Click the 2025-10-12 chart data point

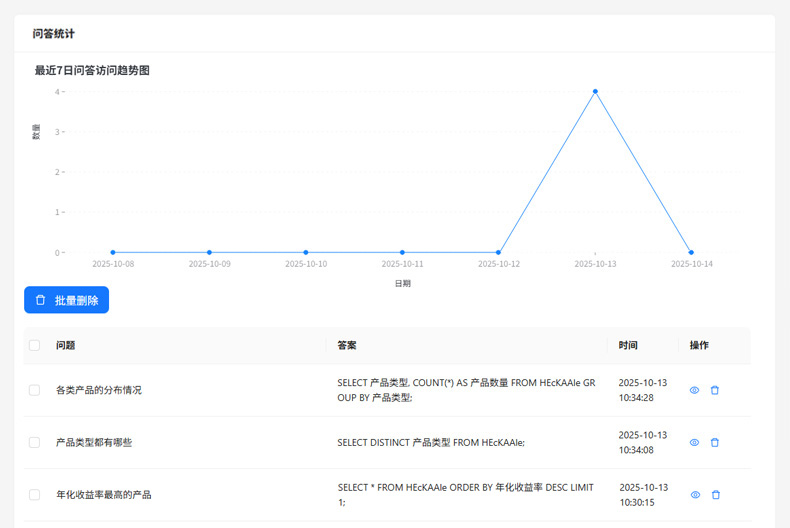pos(499,252)
